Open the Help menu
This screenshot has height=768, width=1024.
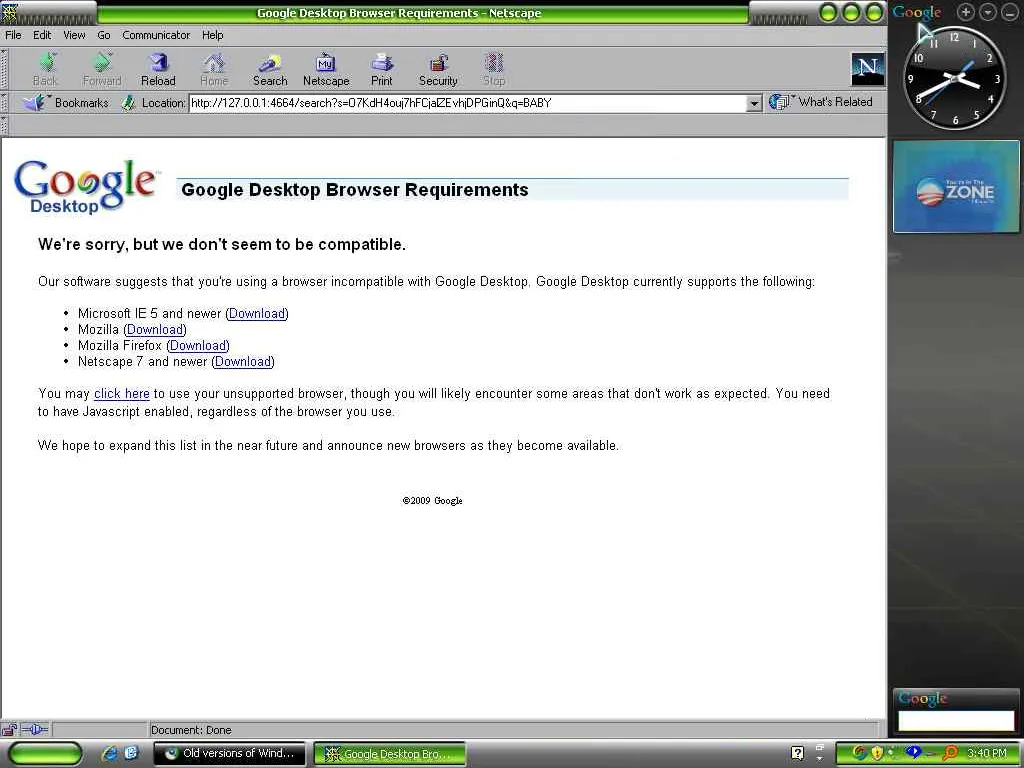click(x=212, y=35)
